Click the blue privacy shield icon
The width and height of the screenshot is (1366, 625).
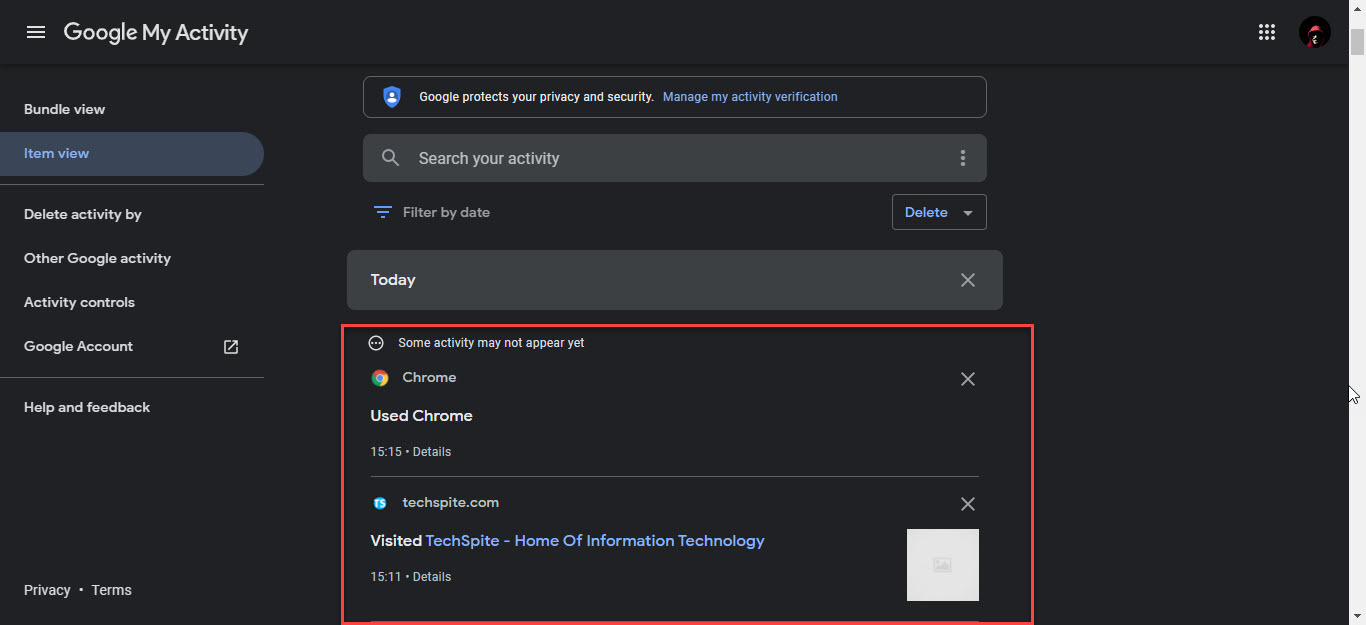tap(392, 97)
